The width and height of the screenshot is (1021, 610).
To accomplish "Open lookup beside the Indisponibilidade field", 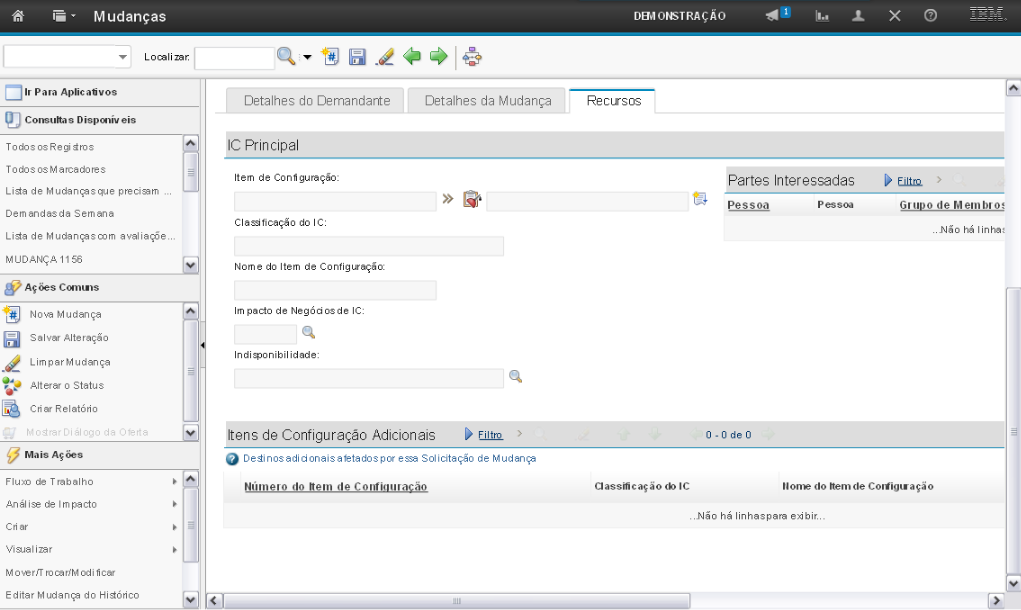I will click(516, 377).
